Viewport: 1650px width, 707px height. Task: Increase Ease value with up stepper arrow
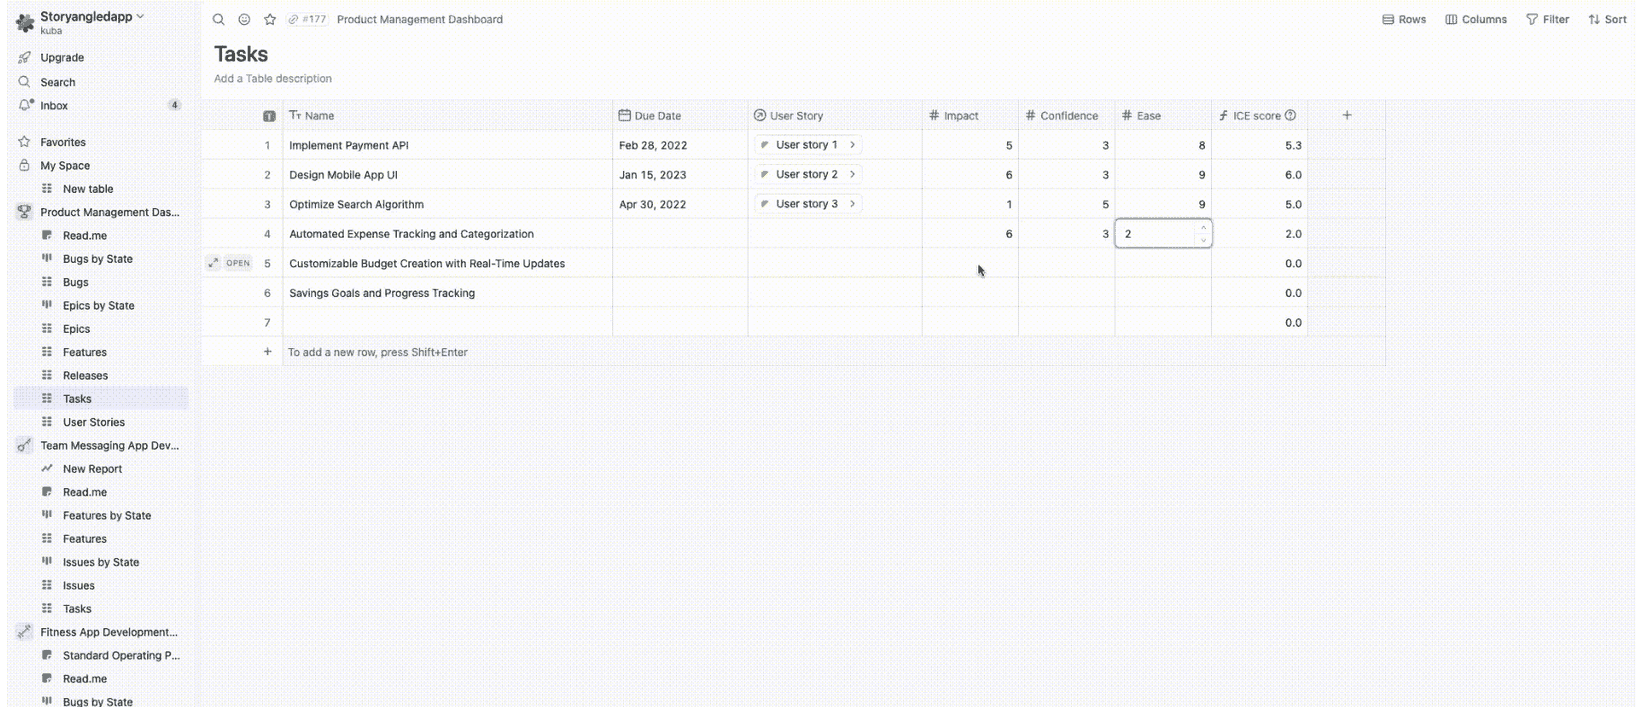[1203, 228]
